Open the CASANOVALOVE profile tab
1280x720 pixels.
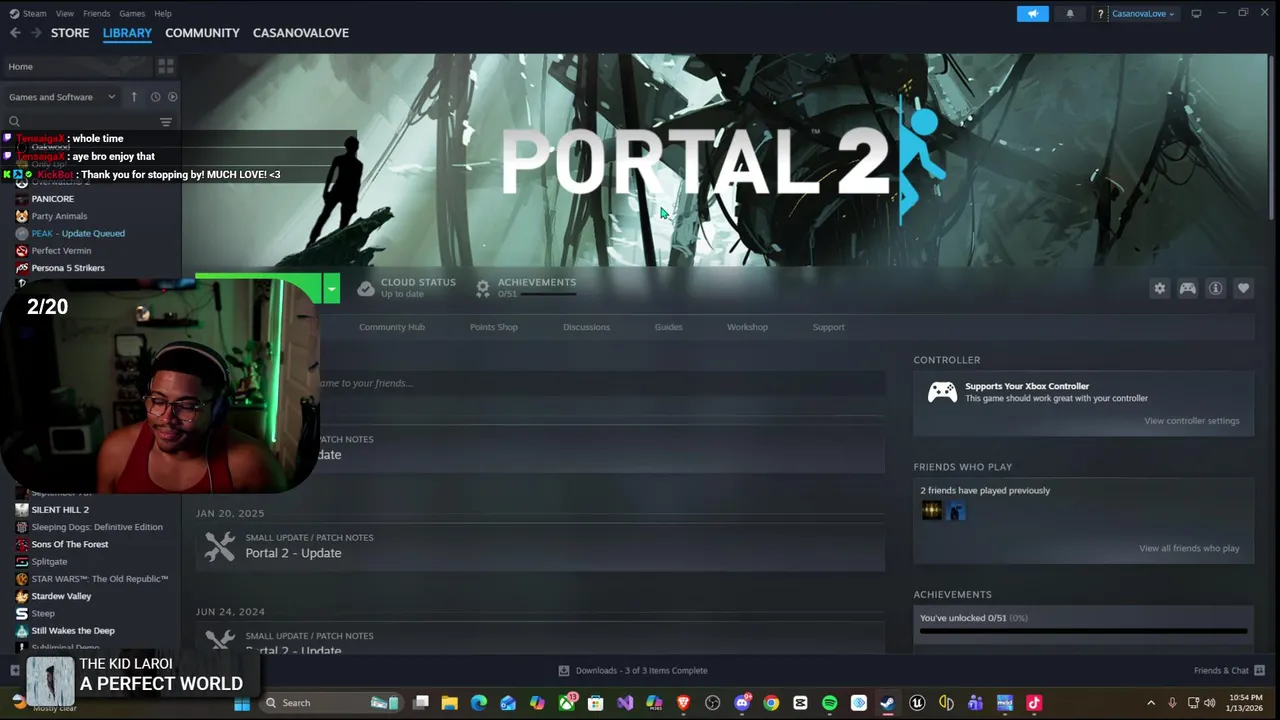(x=301, y=33)
